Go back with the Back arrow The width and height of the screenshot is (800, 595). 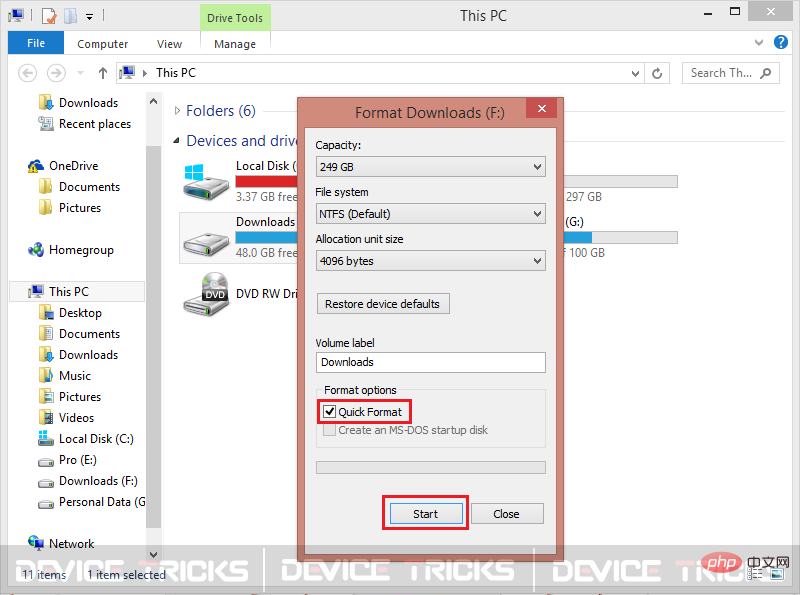pyautogui.click(x=28, y=73)
